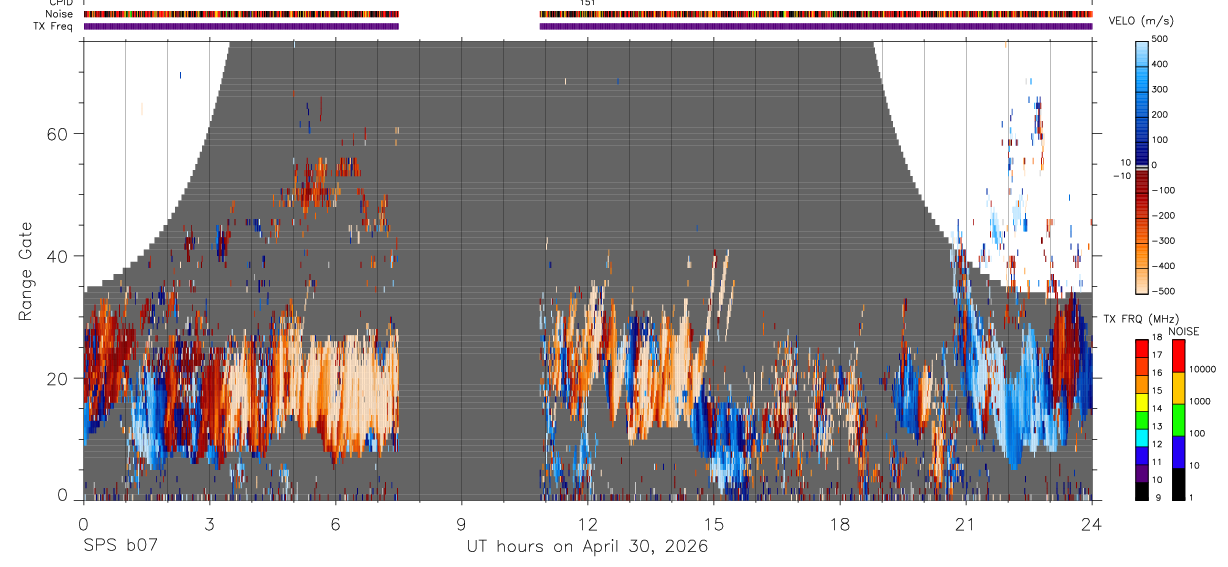
Task: Click the Noise row label at top left
Action: pos(58,14)
